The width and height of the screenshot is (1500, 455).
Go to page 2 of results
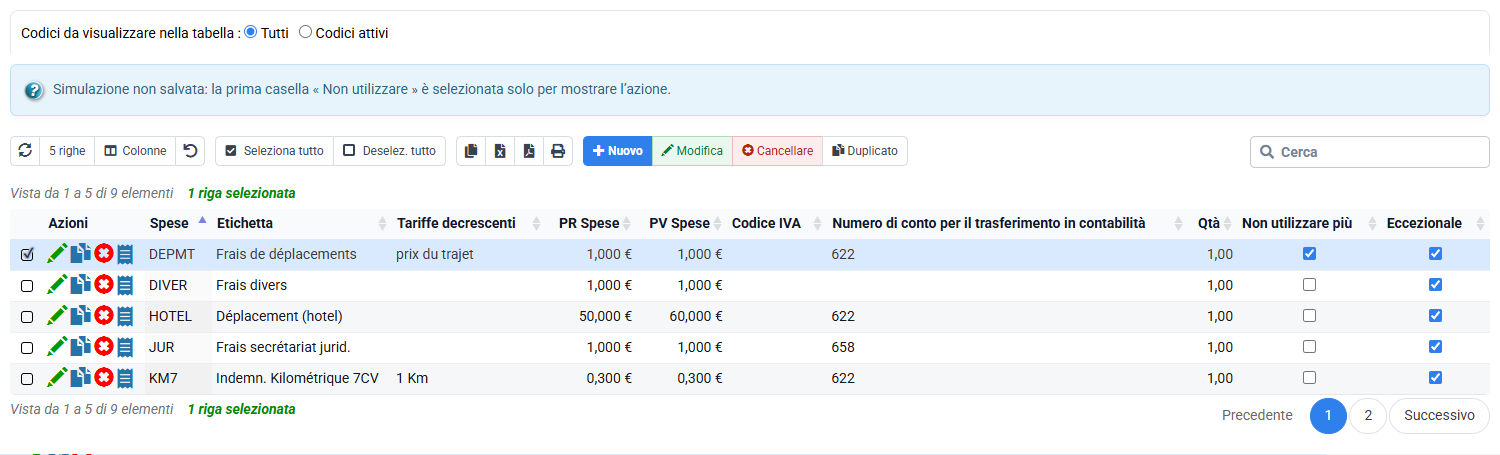[x=1368, y=415]
